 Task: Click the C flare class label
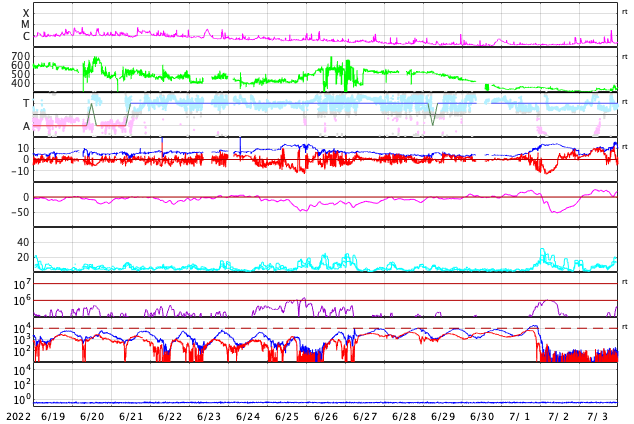(26, 36)
